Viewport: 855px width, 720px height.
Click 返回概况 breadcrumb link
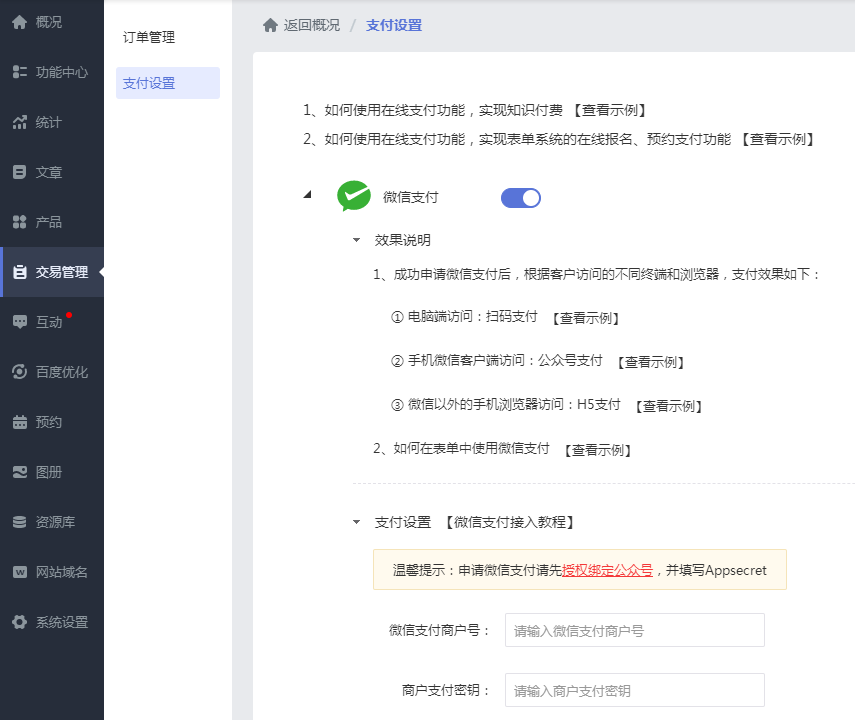[x=311, y=25]
